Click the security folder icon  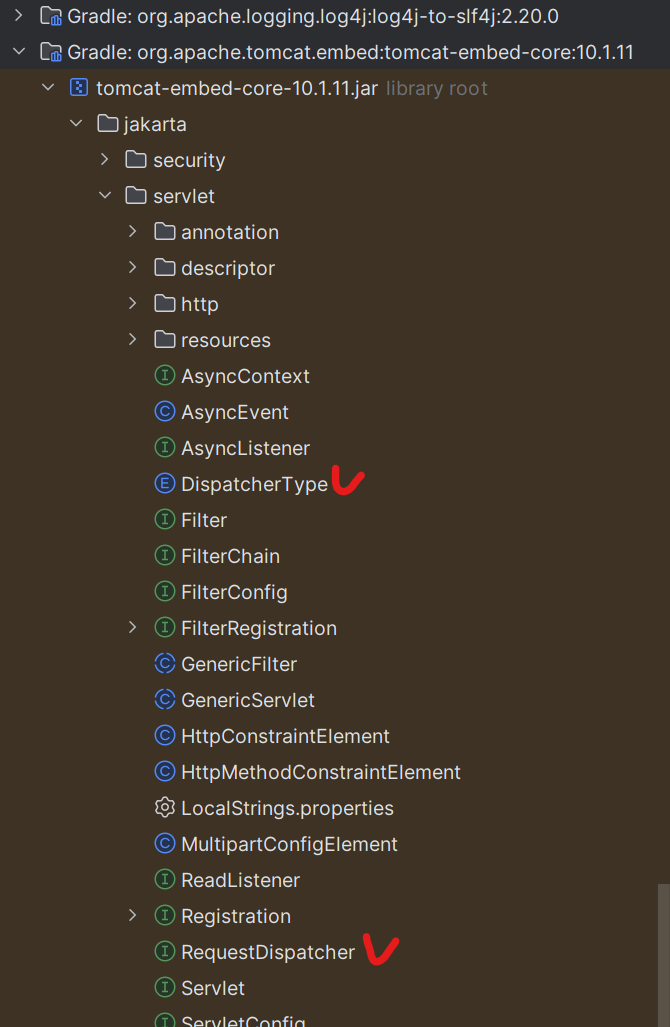click(x=136, y=160)
